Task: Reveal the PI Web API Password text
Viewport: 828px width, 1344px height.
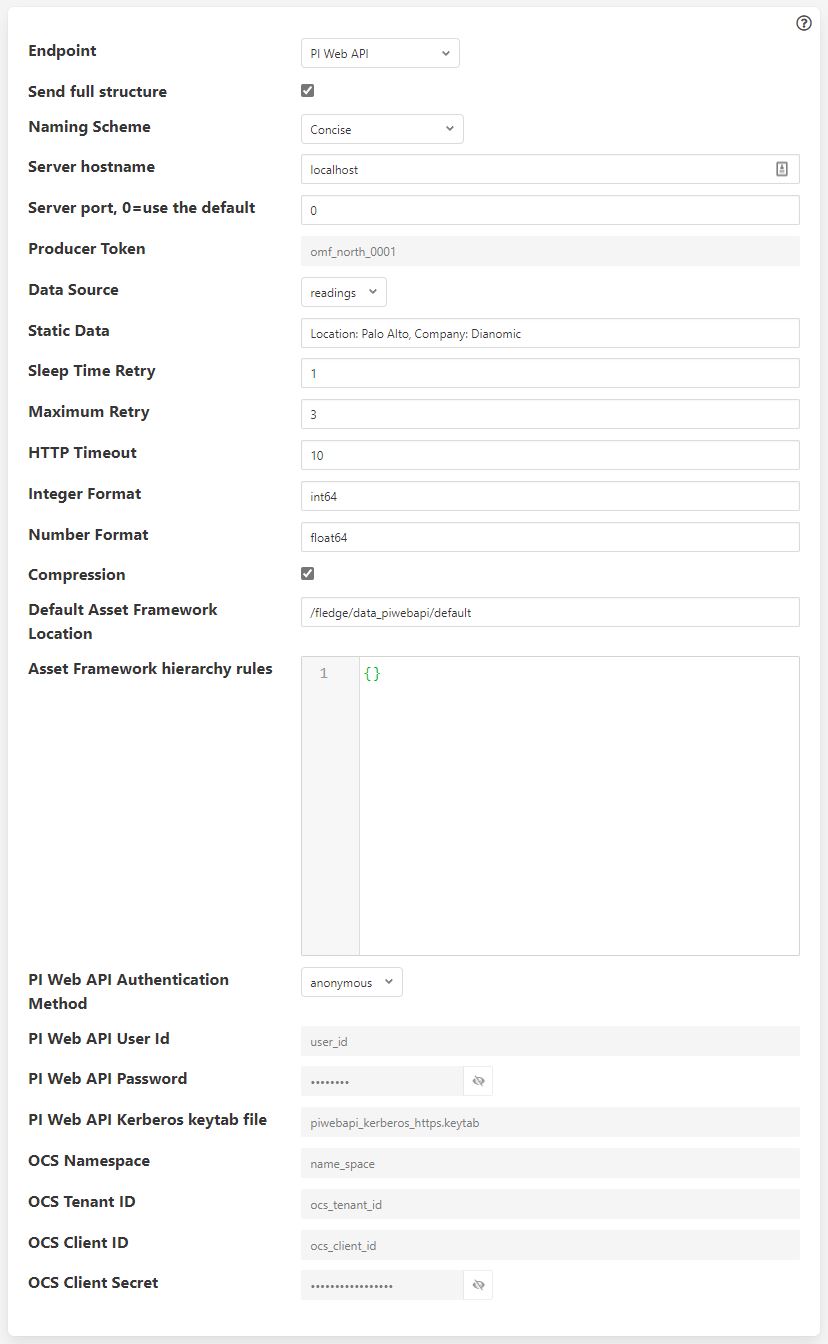Action: click(x=478, y=1081)
